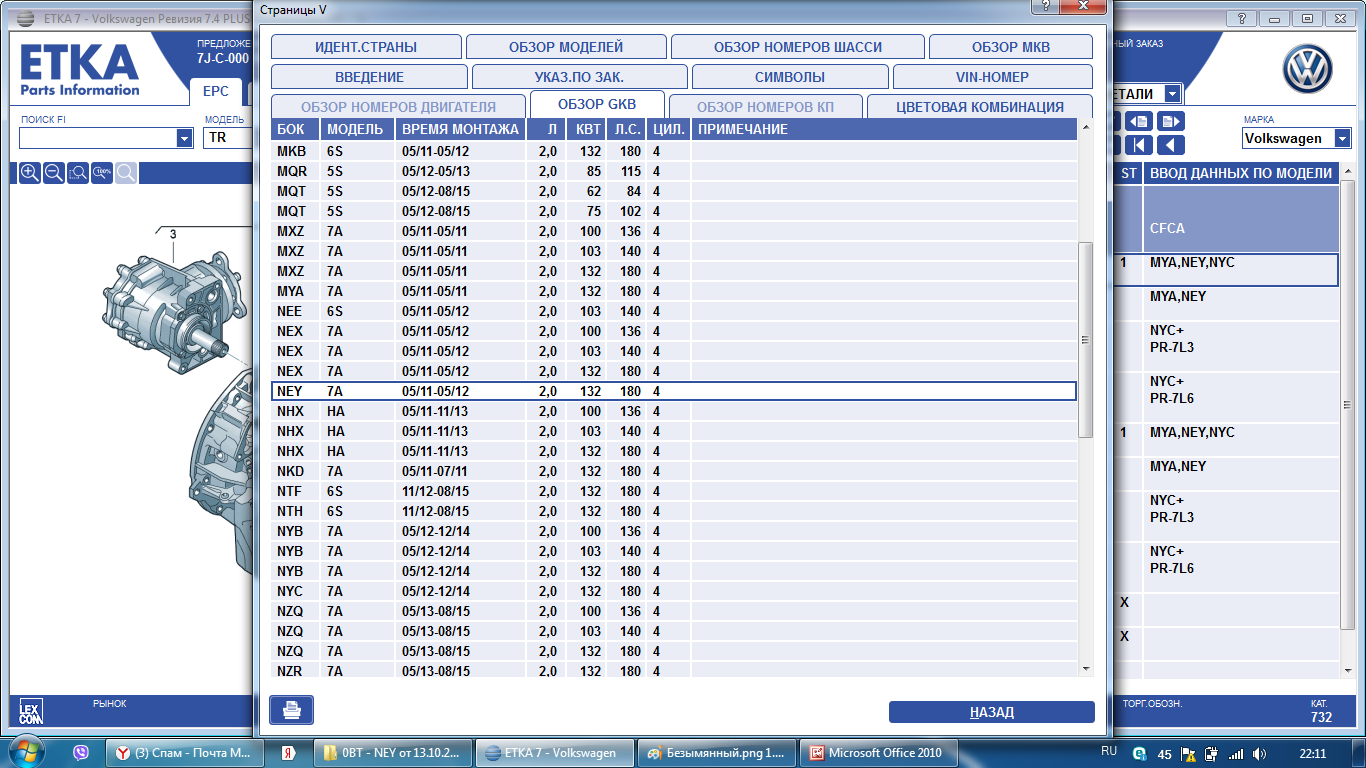Activate the zoom-to-area magnifier tool

tap(78, 173)
